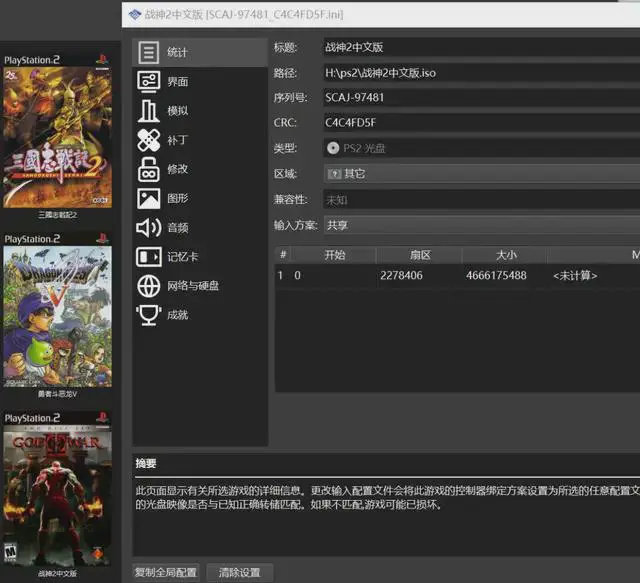Select the 三國志戰記2 game cover
Screen dimensions: 640x583
click(x=57, y=137)
